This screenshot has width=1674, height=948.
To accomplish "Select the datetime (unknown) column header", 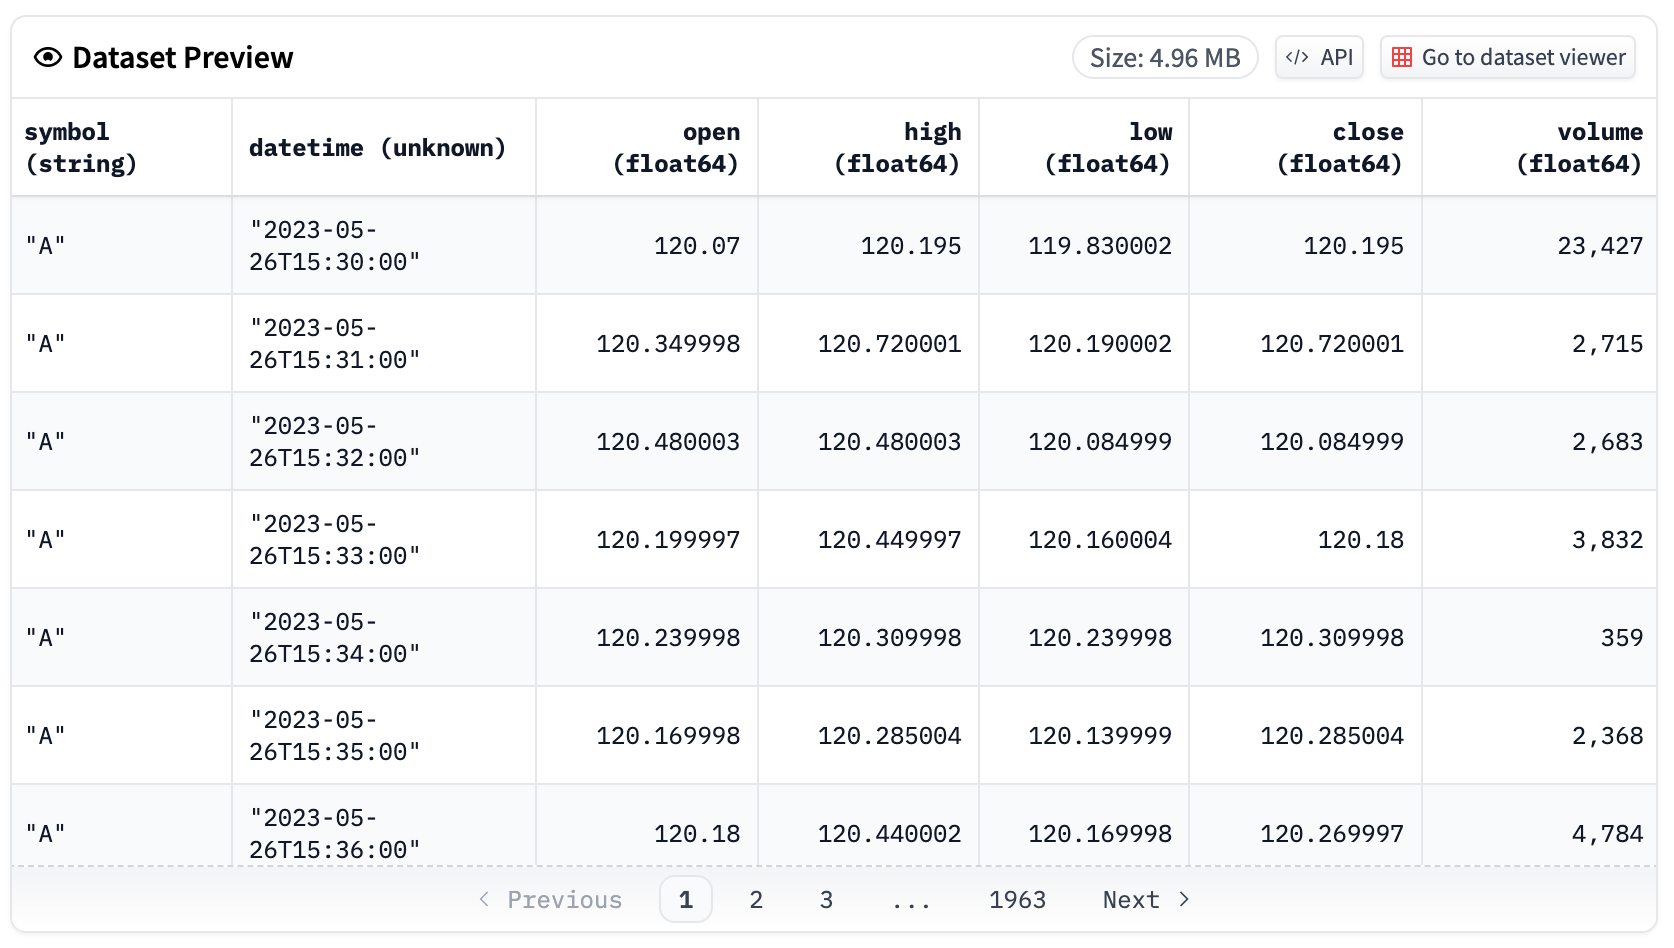I will coord(378,146).
